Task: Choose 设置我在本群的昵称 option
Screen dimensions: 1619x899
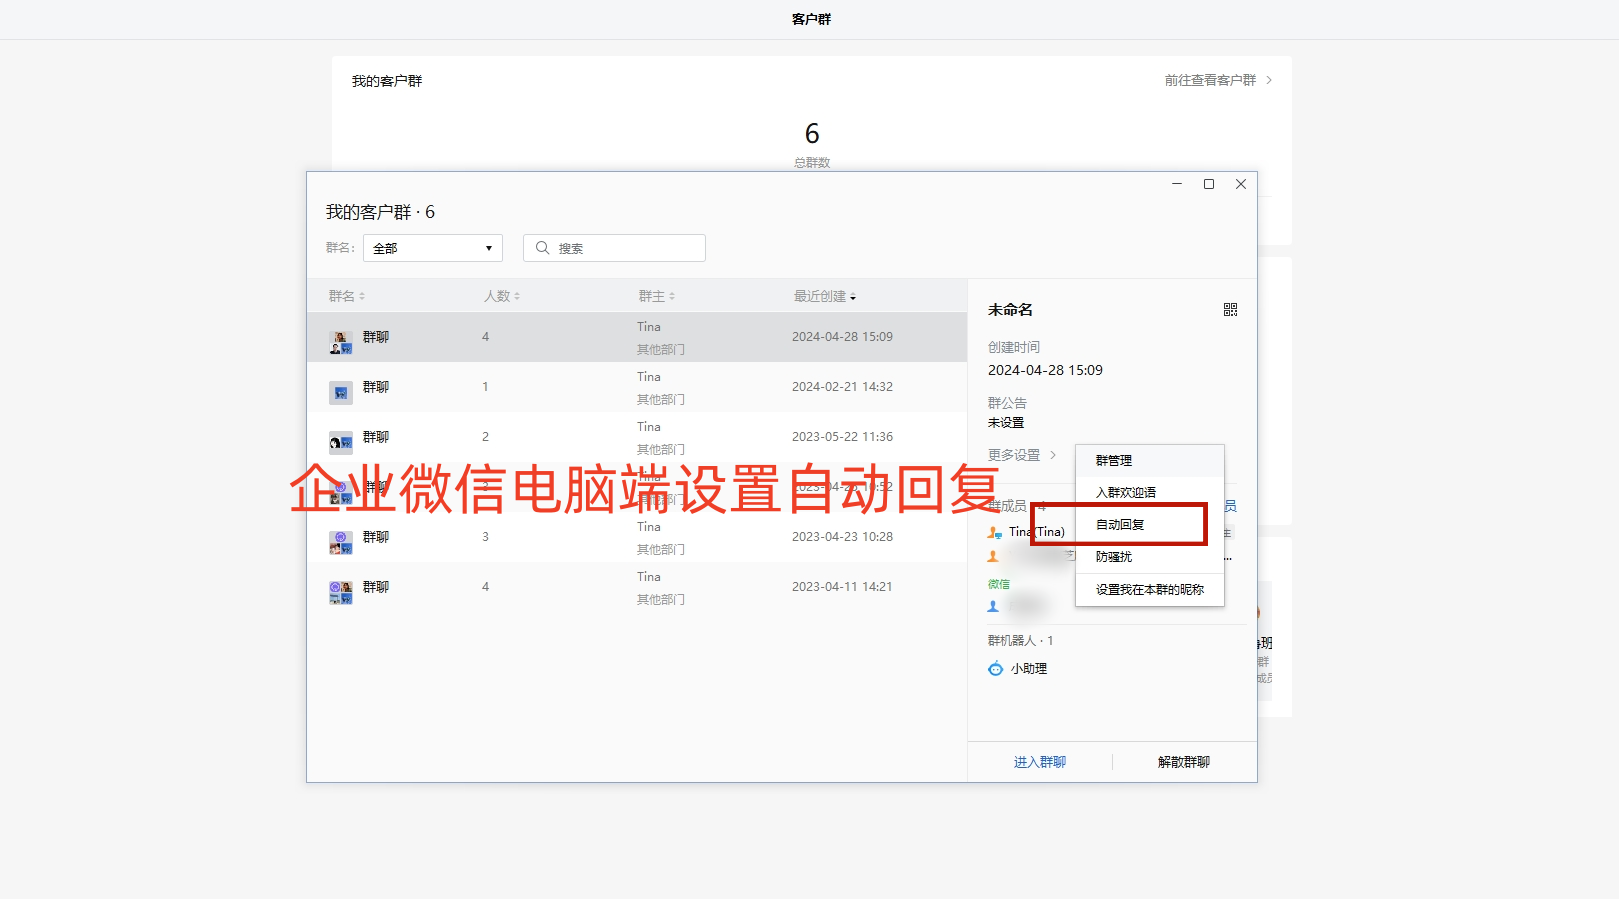Action: [1150, 590]
